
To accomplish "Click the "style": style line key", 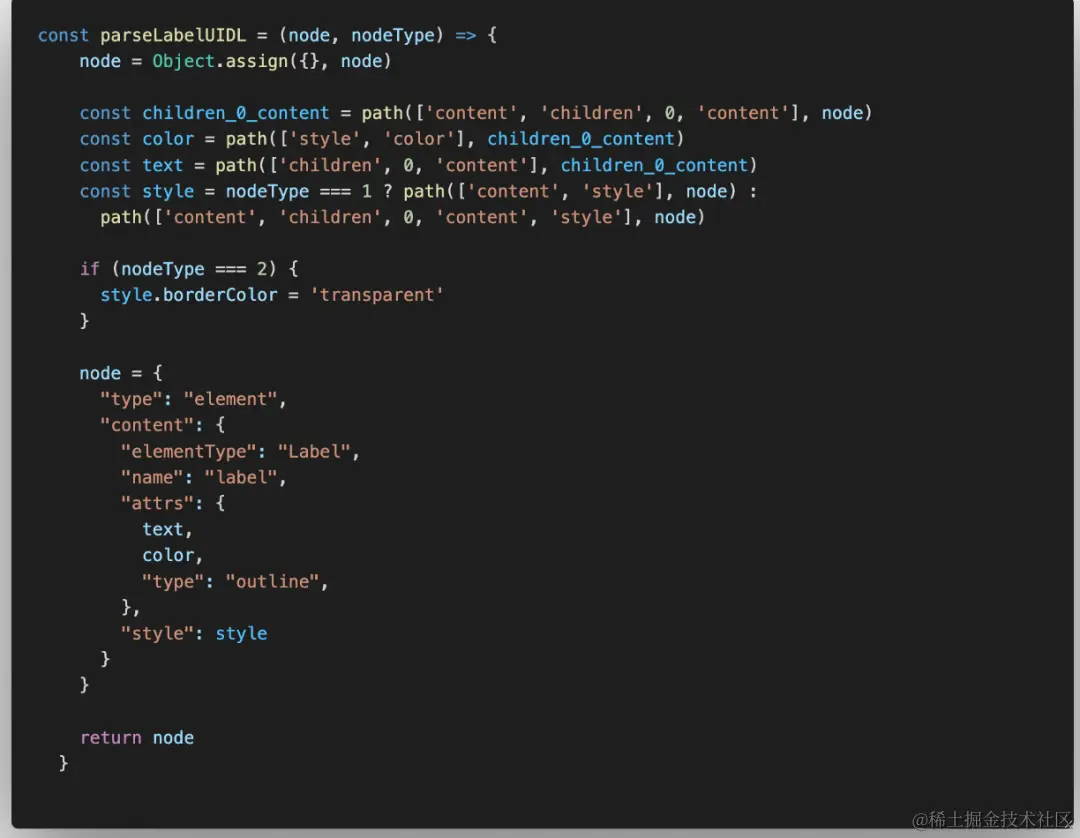I will (x=157, y=634).
